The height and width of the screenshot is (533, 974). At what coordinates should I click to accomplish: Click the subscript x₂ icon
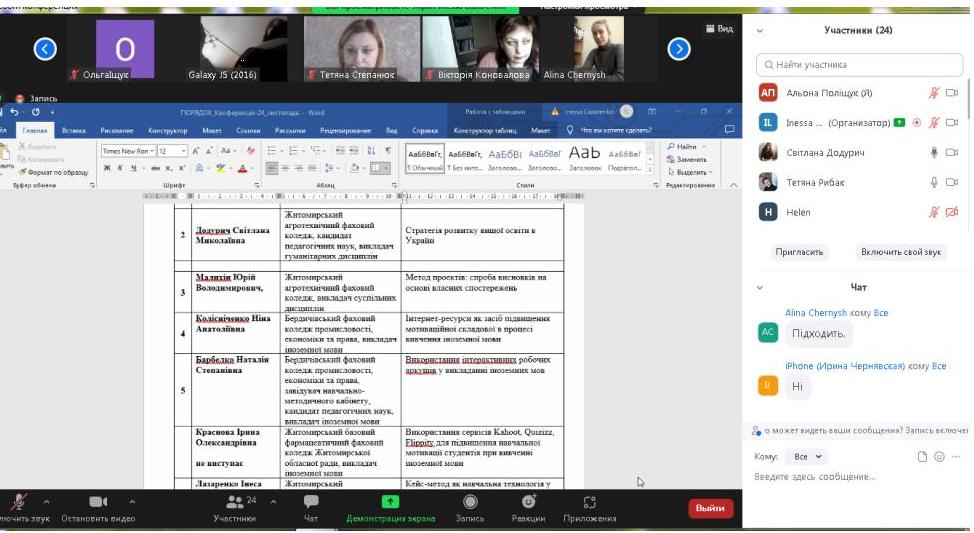tap(169, 168)
